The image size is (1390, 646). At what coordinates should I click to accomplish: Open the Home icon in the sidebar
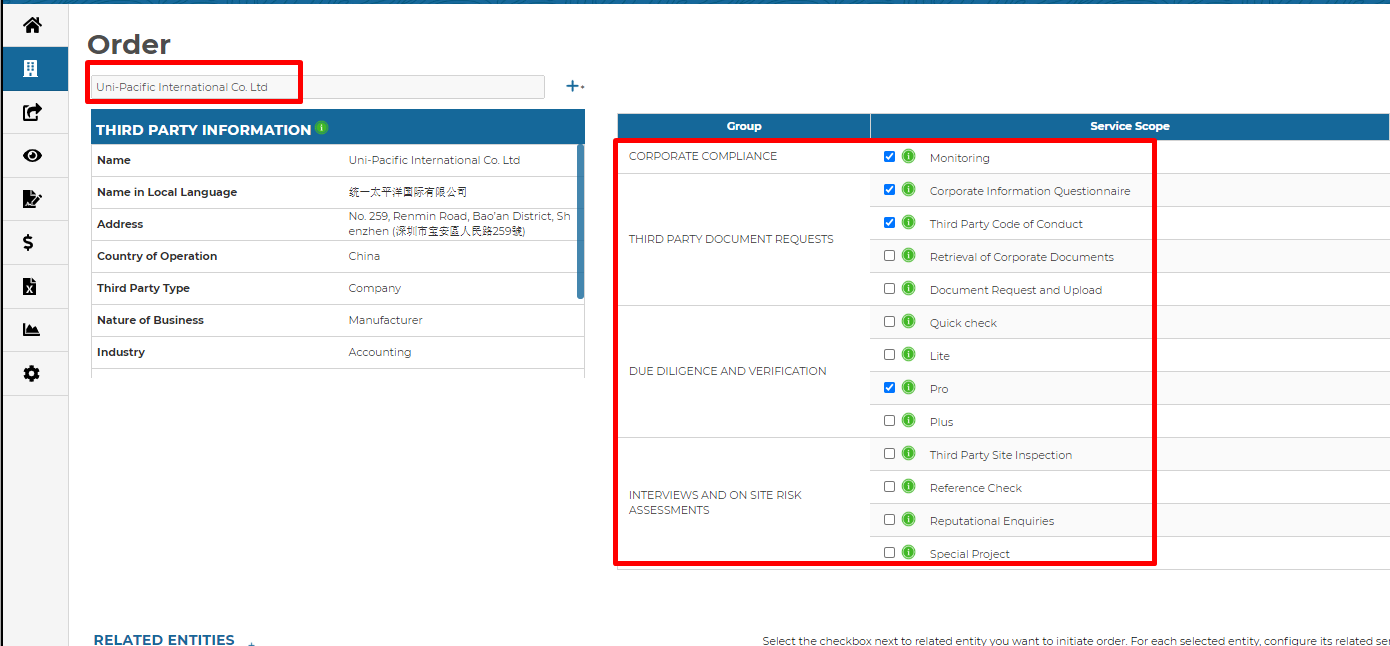[32, 25]
